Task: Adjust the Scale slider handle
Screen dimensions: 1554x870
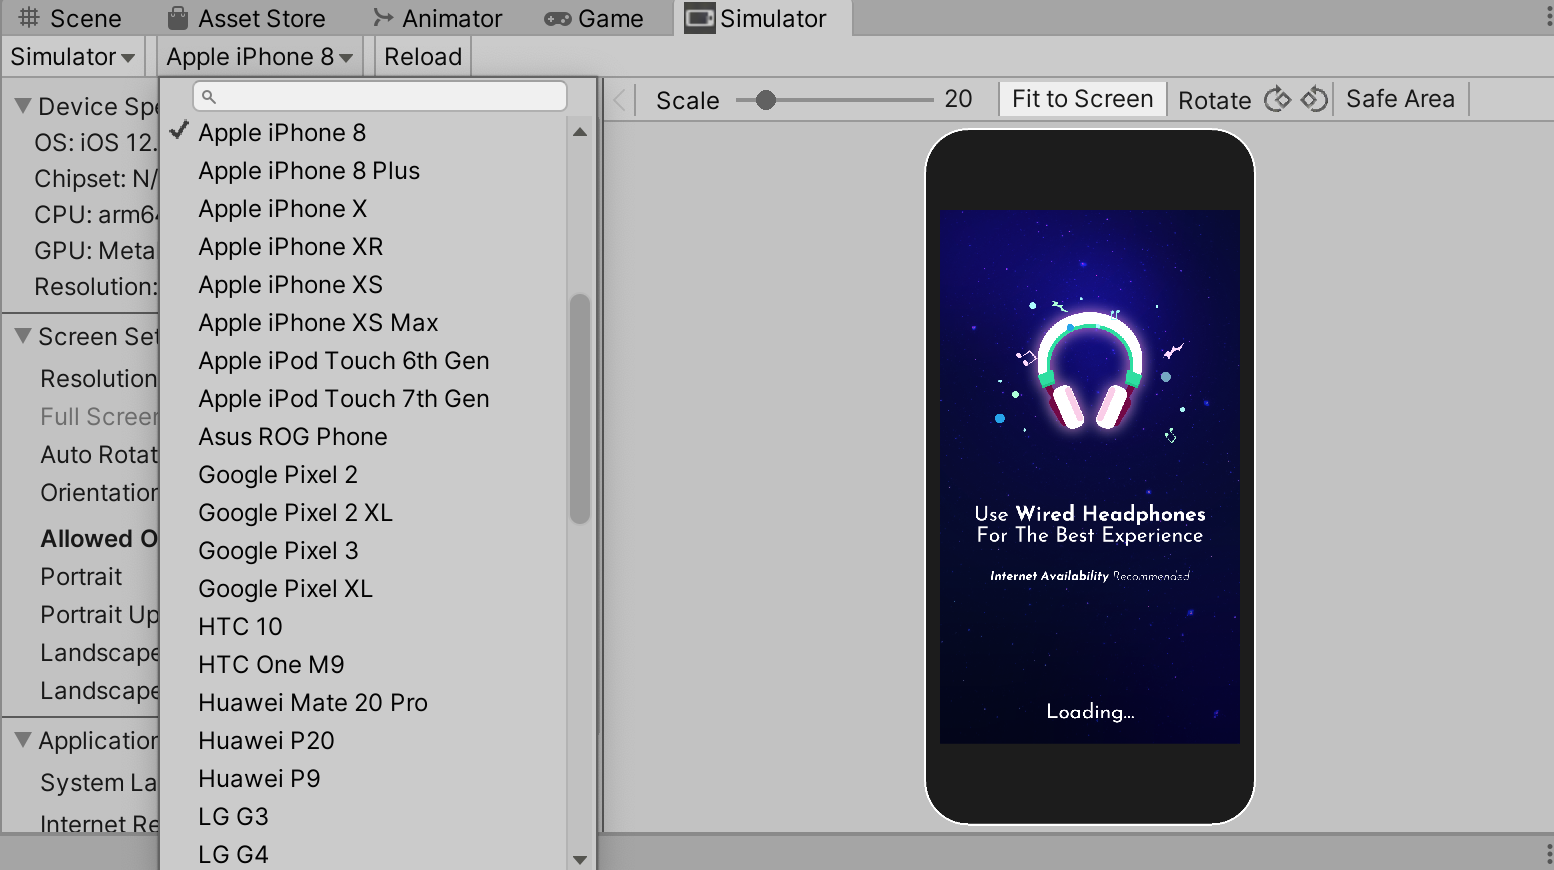Action: [766, 100]
